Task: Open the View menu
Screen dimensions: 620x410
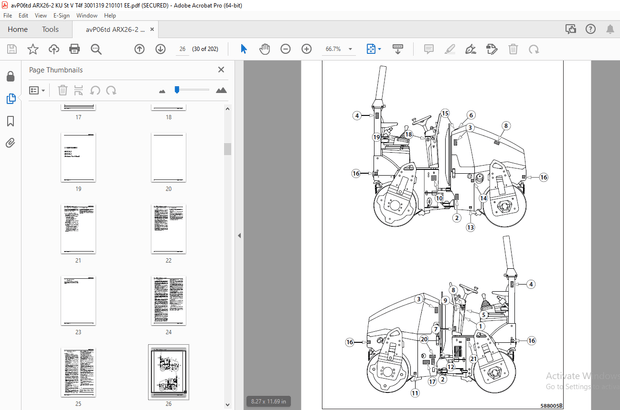Action: (x=41, y=15)
